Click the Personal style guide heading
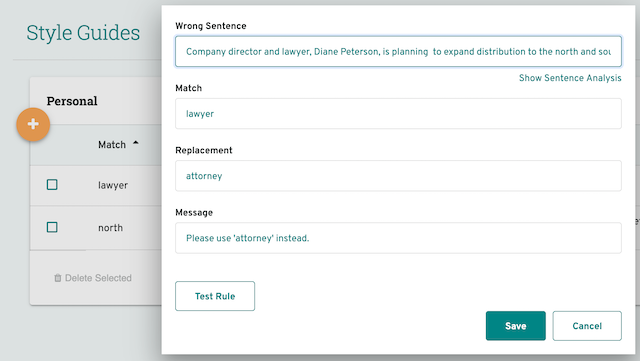This screenshot has width=640, height=361. tap(72, 101)
